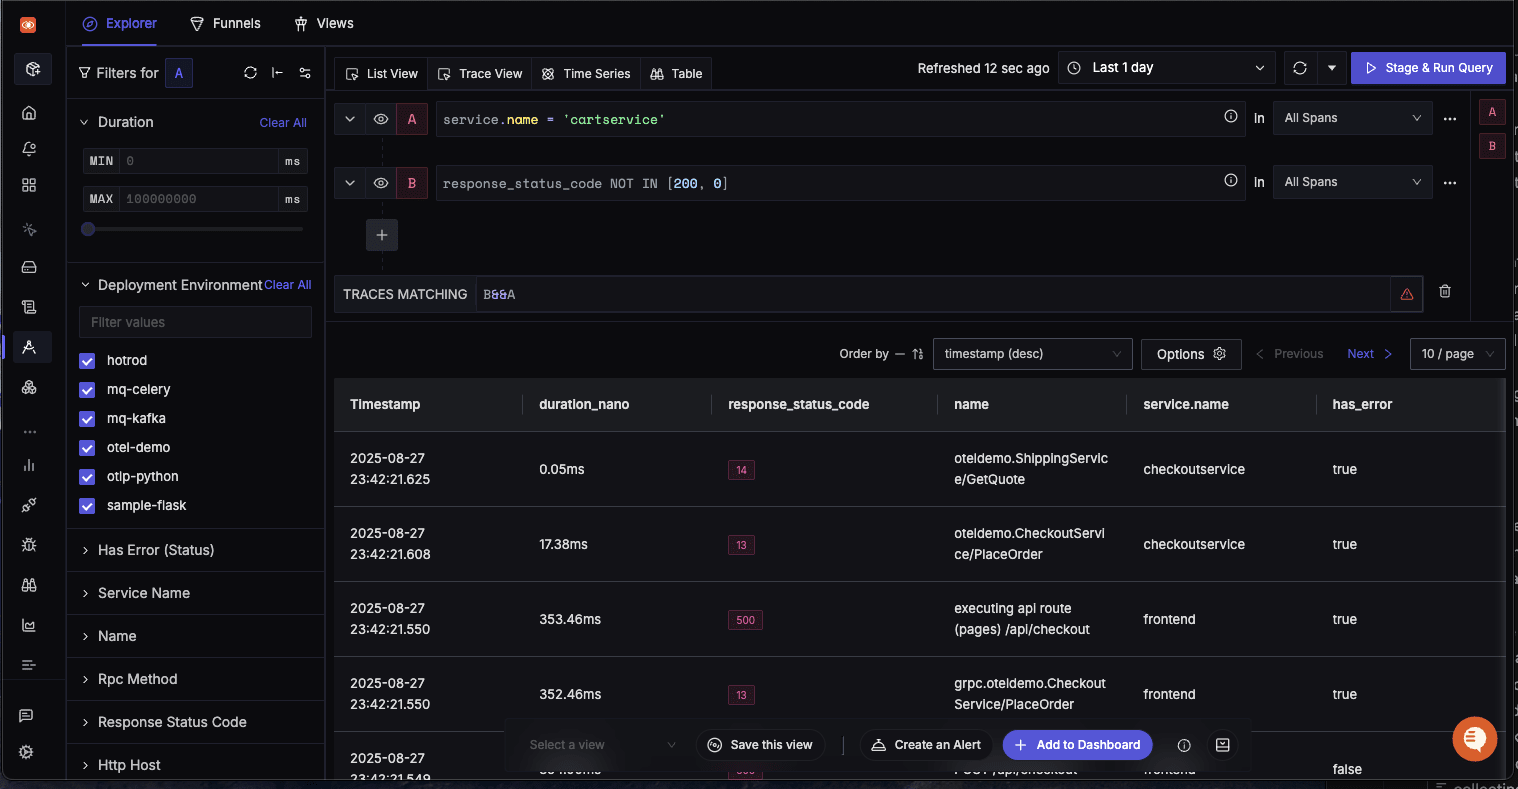Open three-dot menu for query A
The width and height of the screenshot is (1518, 789).
(1450, 119)
